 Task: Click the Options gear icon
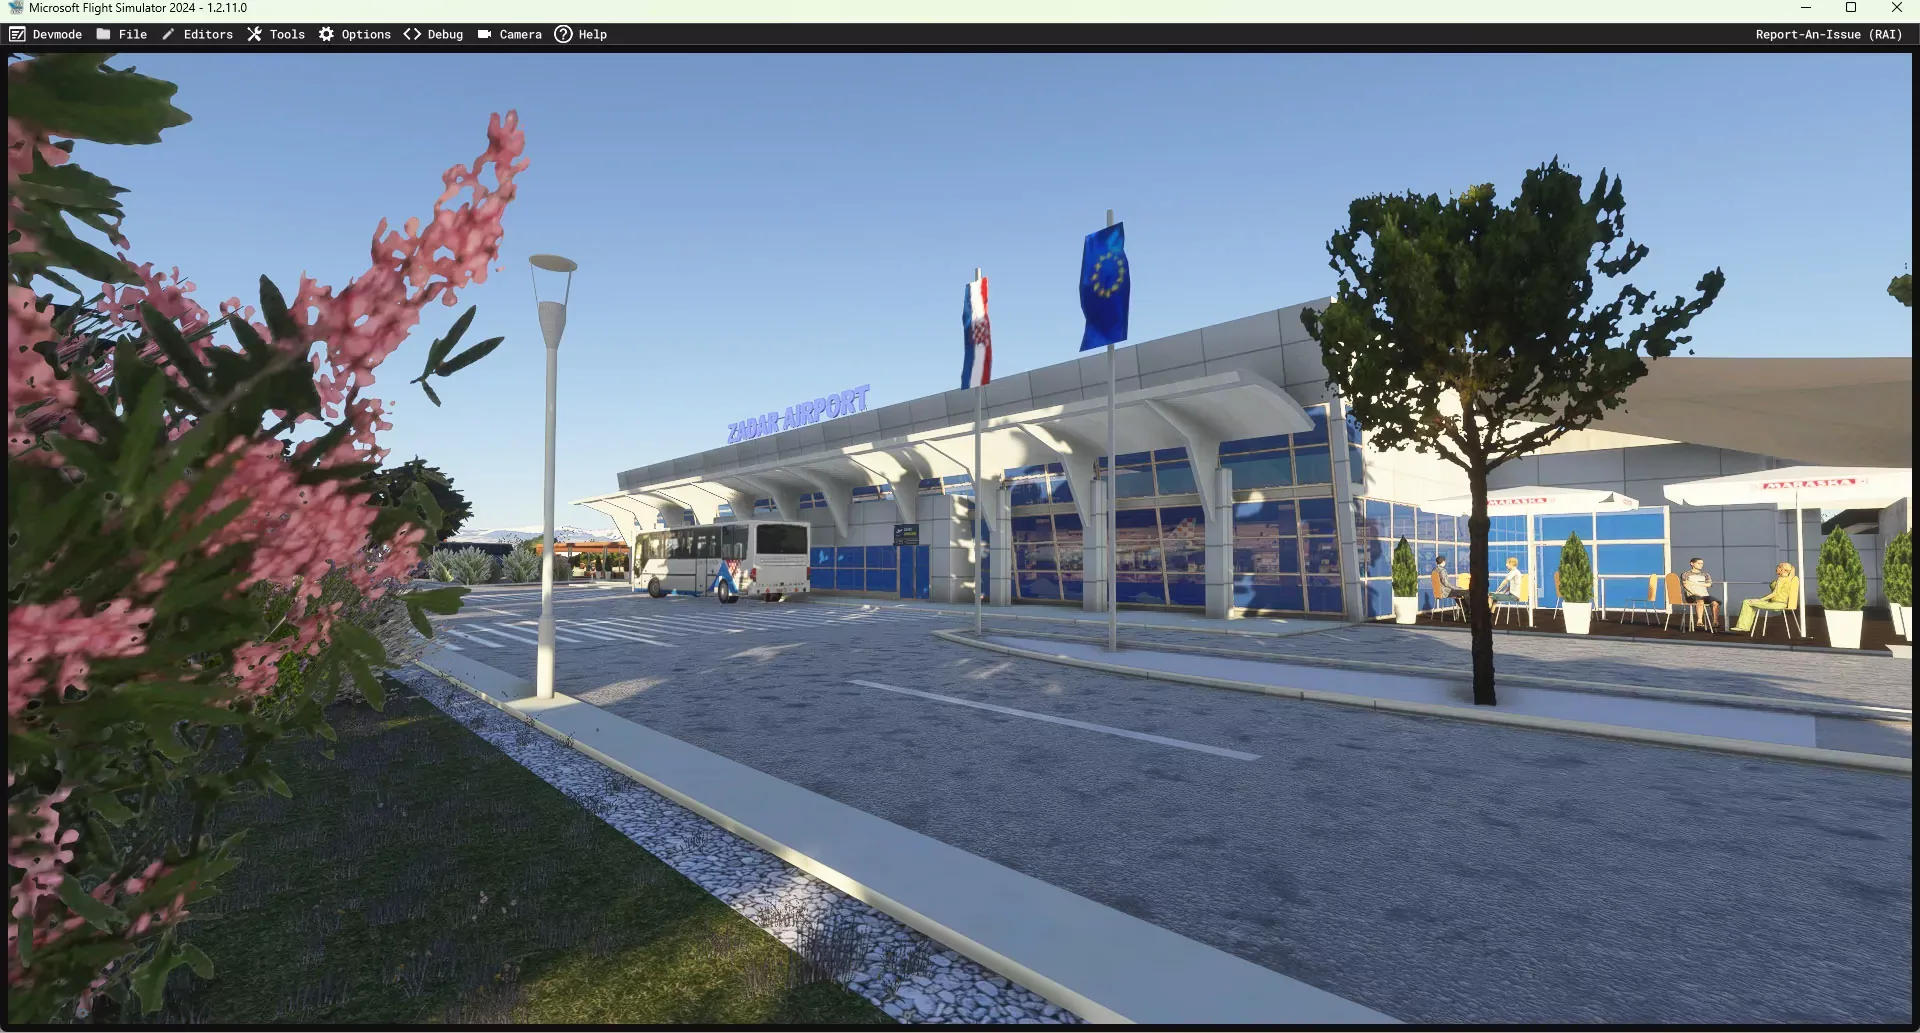(326, 34)
